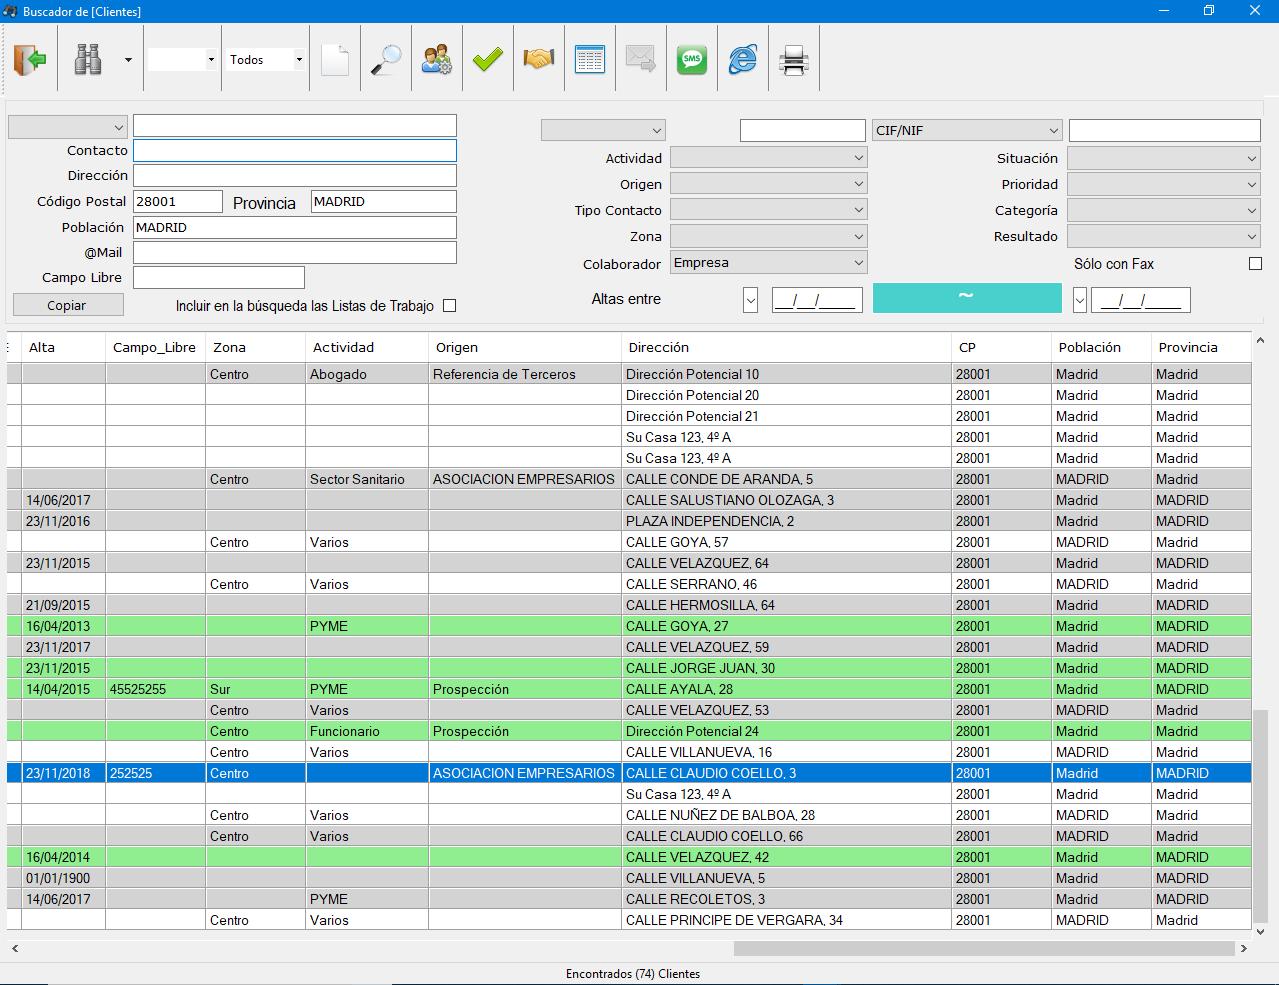This screenshot has height=985, width=1279.
Task: Click the Código Postal field containing 28001
Action: (x=178, y=201)
